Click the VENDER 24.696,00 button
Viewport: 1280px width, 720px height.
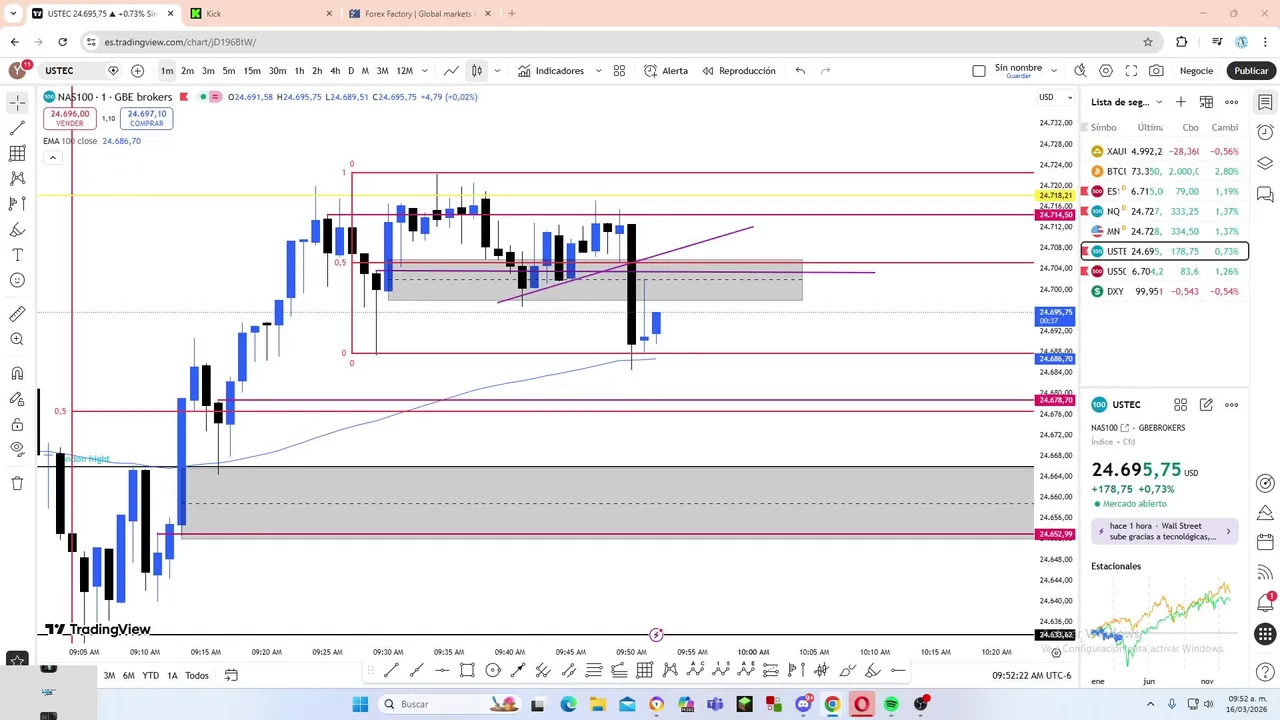[x=70, y=118]
